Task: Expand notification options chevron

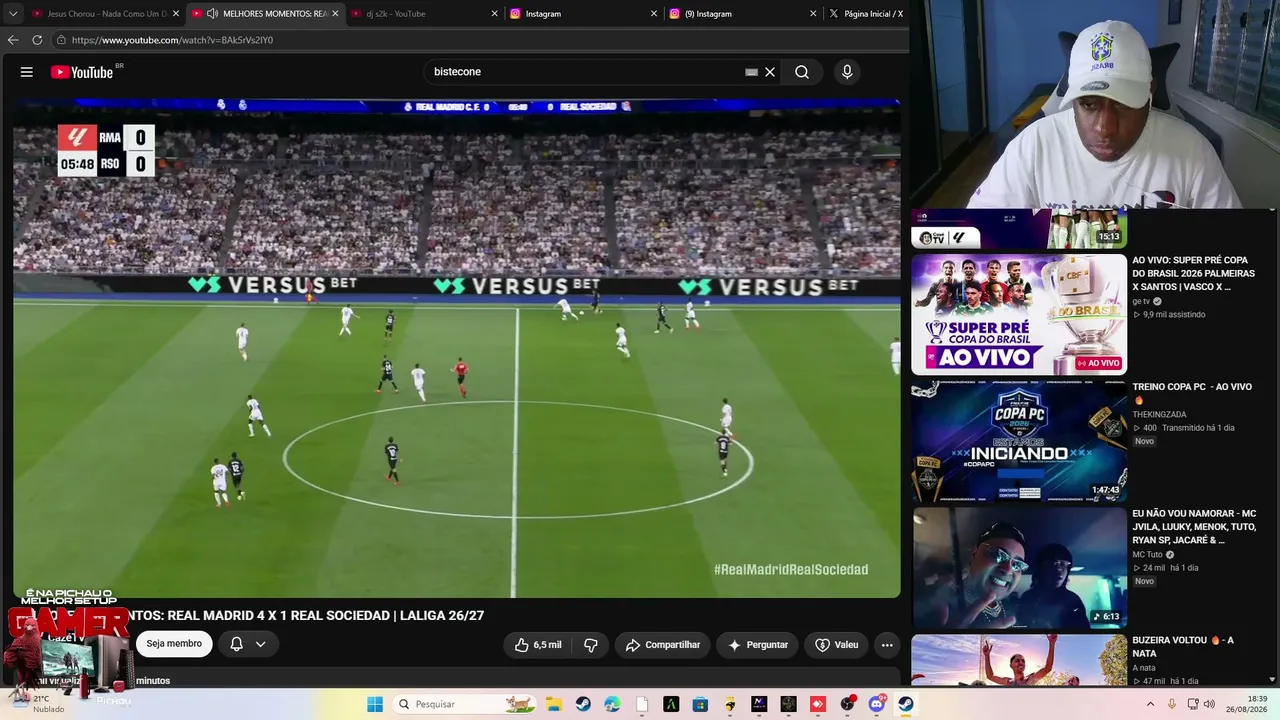Action: (x=260, y=644)
